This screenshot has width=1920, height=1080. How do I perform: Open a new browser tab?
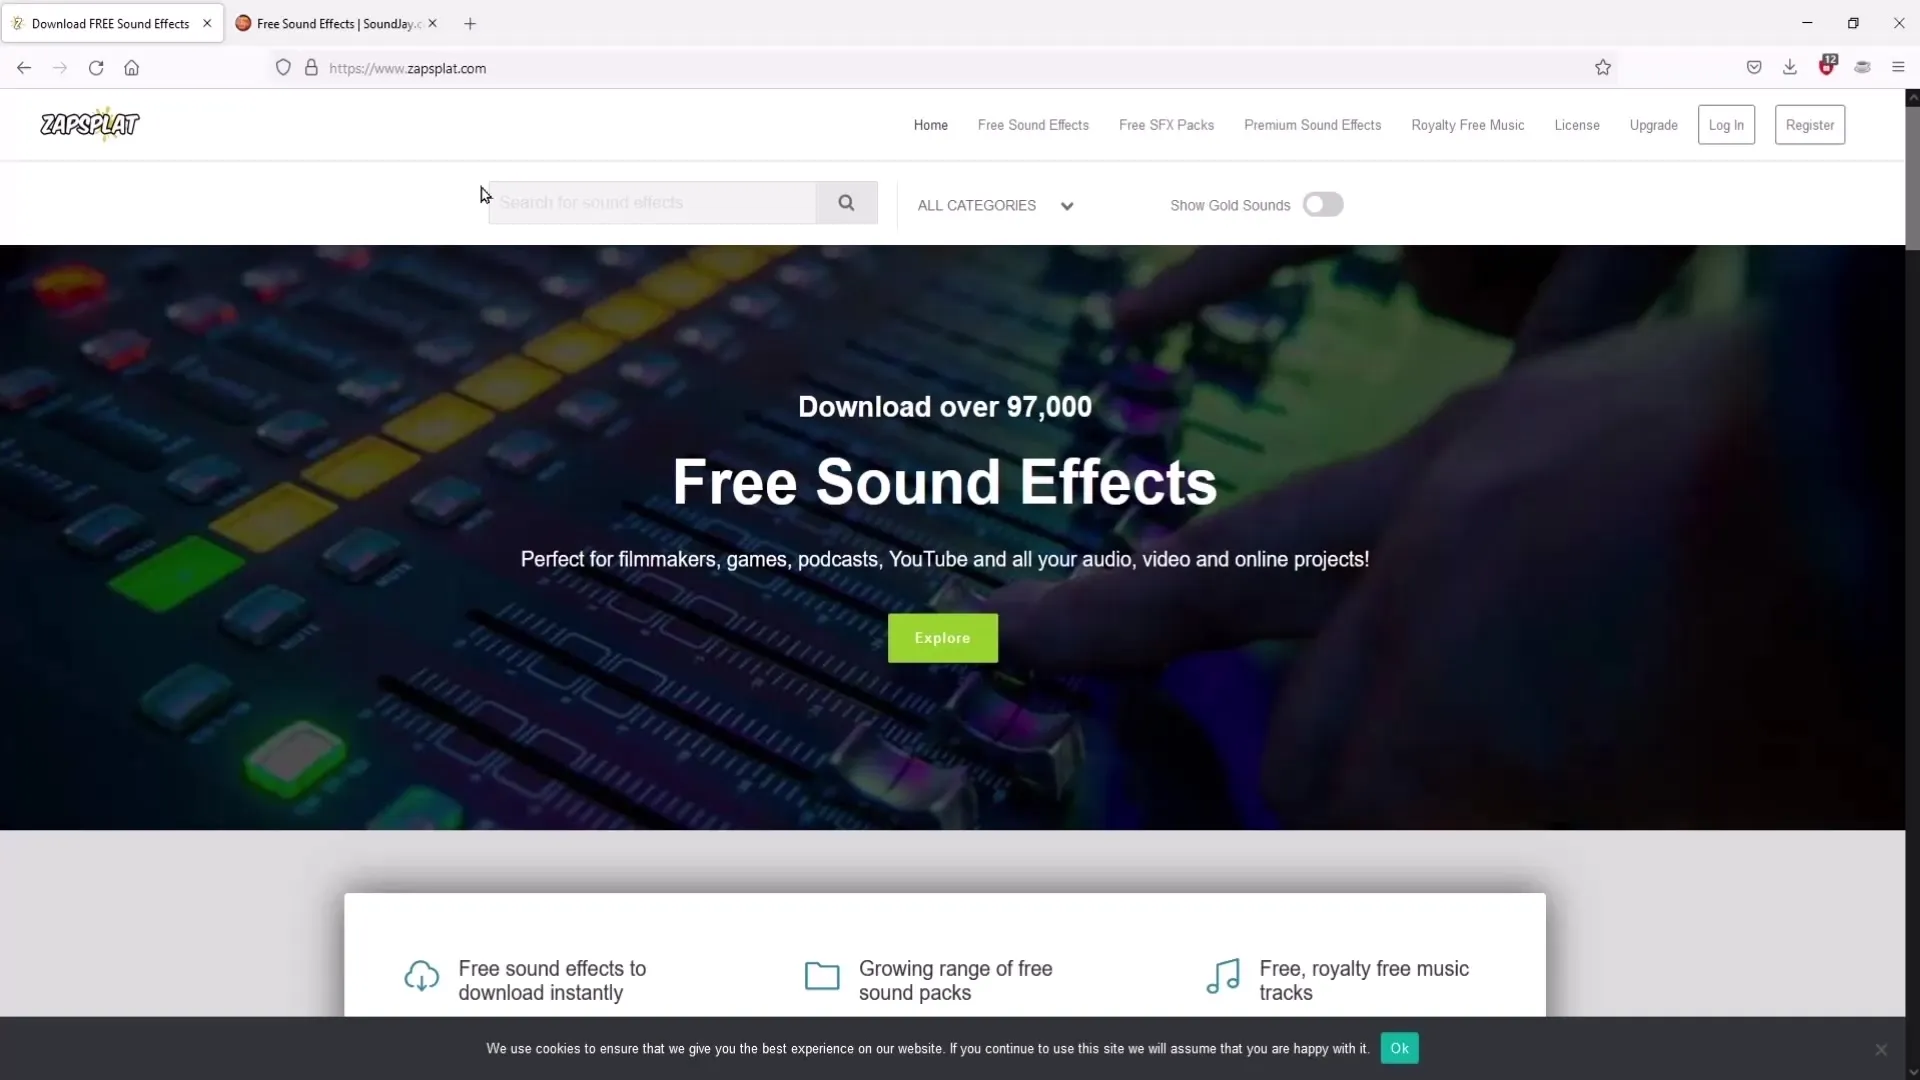tap(470, 24)
